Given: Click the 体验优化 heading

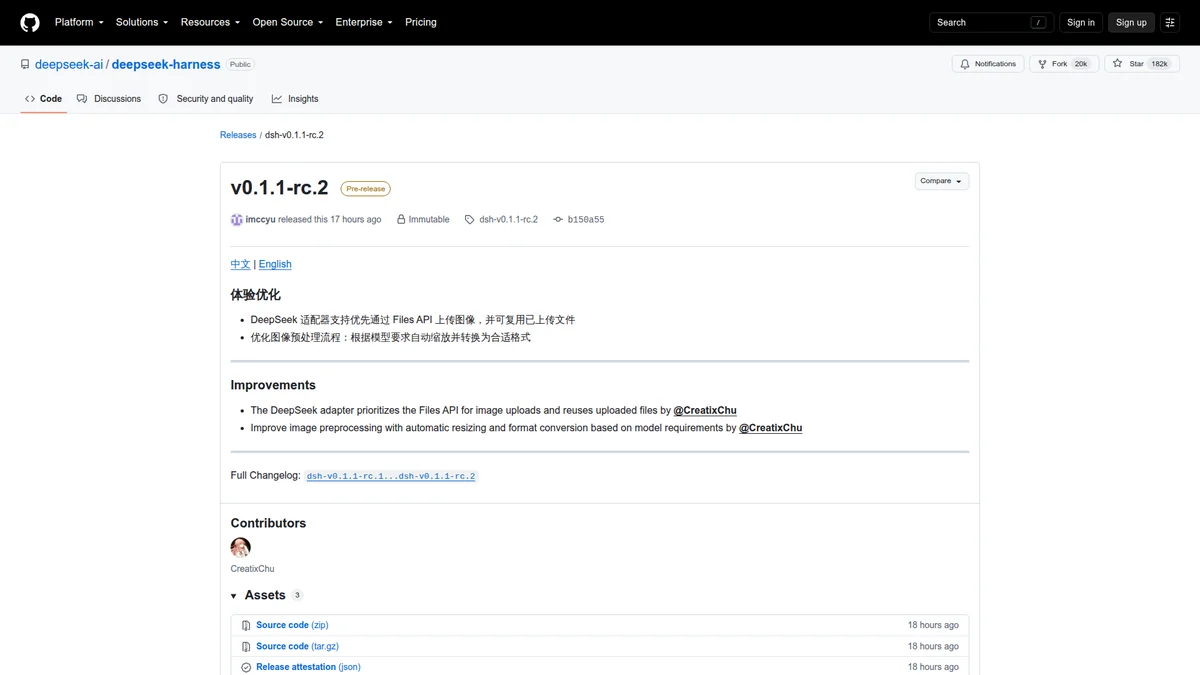Looking at the screenshot, I should coord(256,295).
